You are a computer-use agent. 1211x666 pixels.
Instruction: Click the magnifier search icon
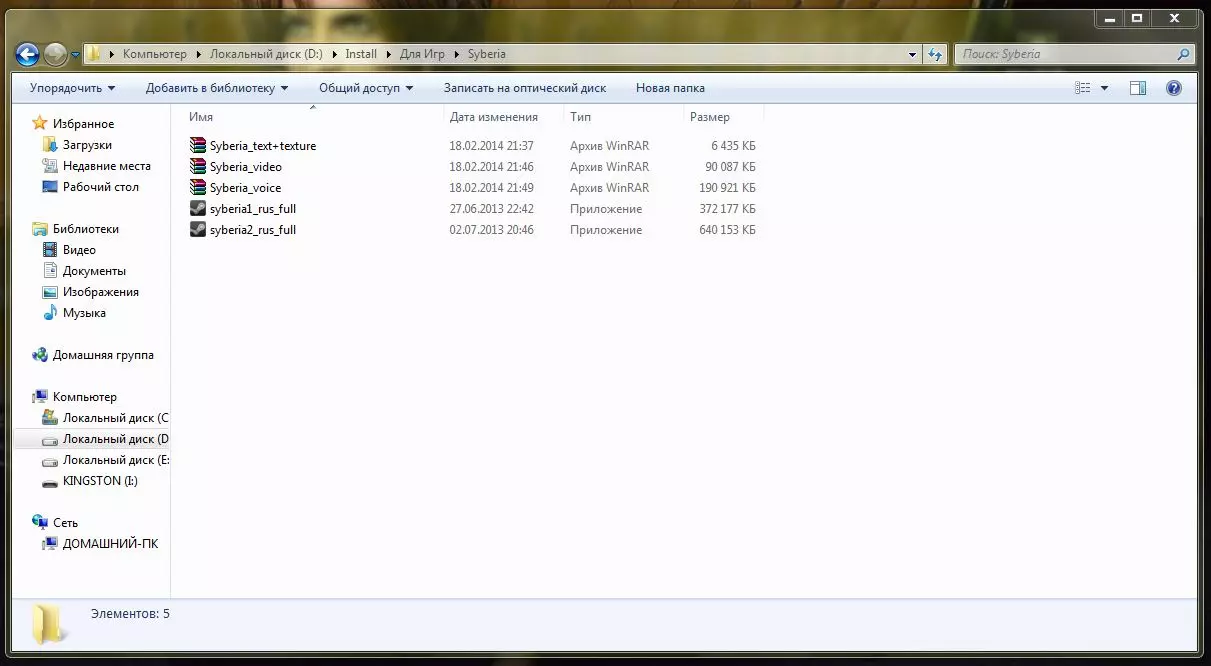coord(1184,55)
